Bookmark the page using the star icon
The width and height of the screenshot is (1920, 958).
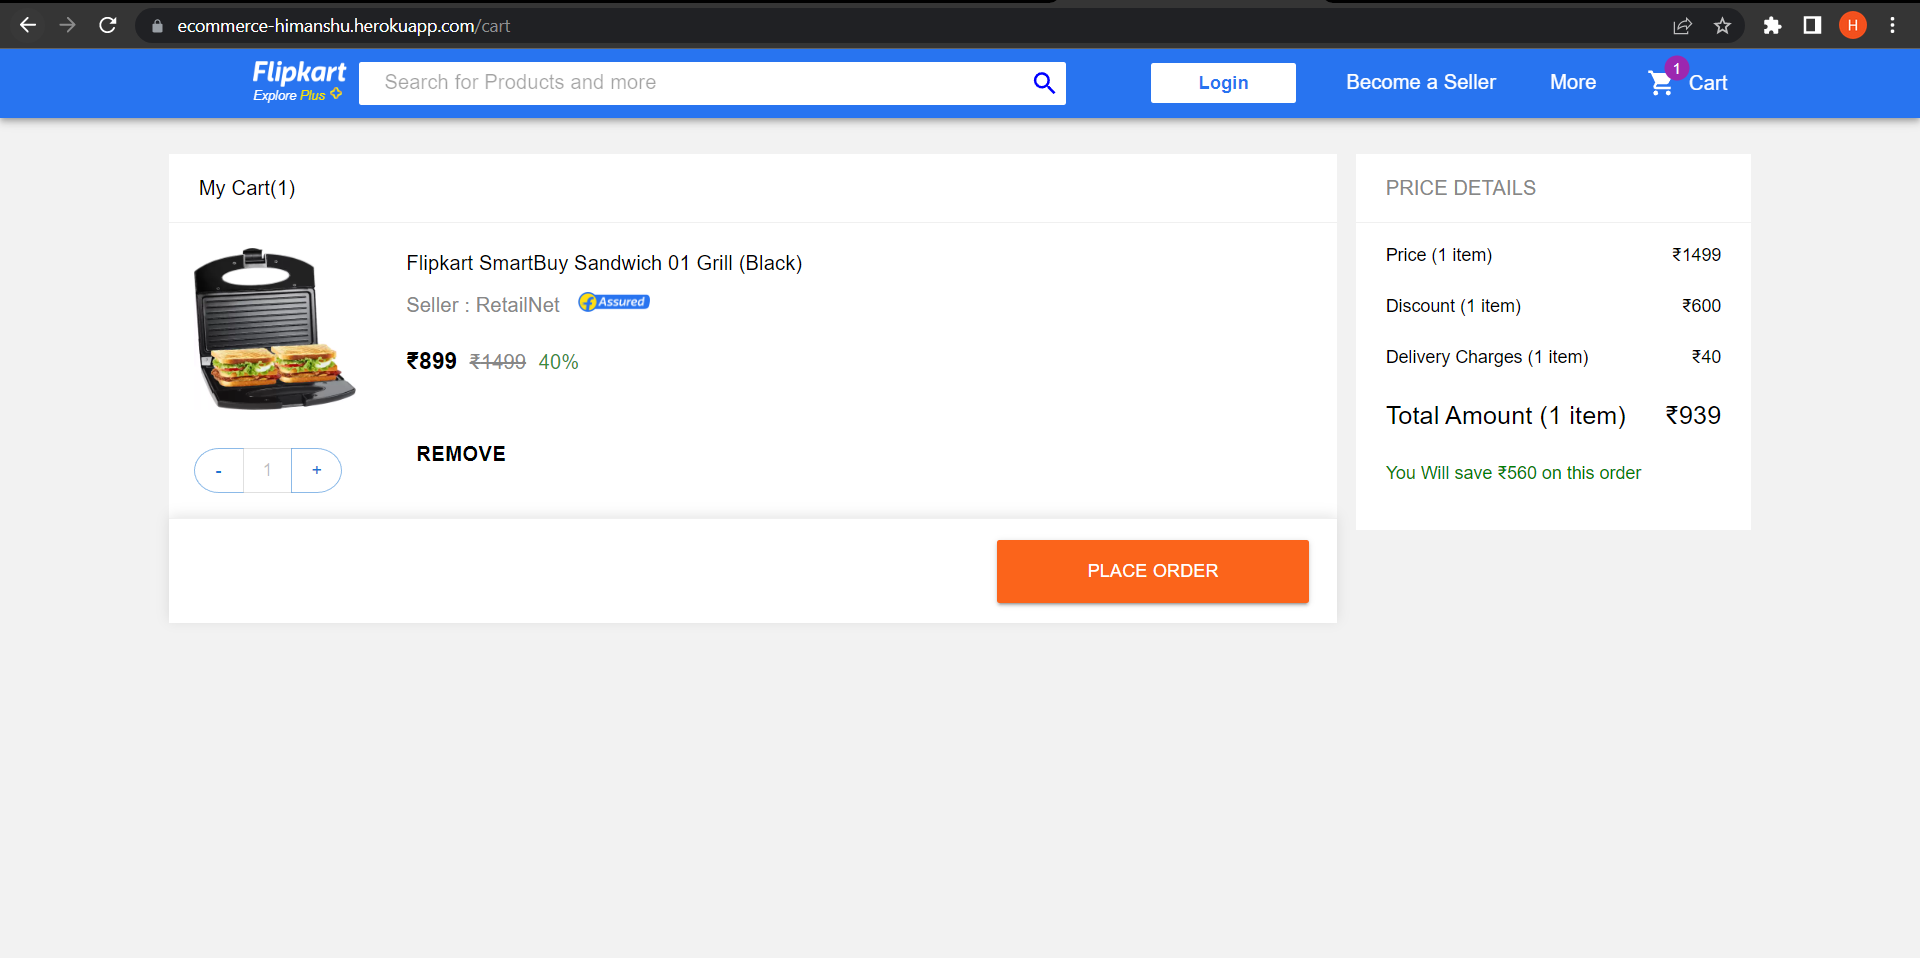1723,25
